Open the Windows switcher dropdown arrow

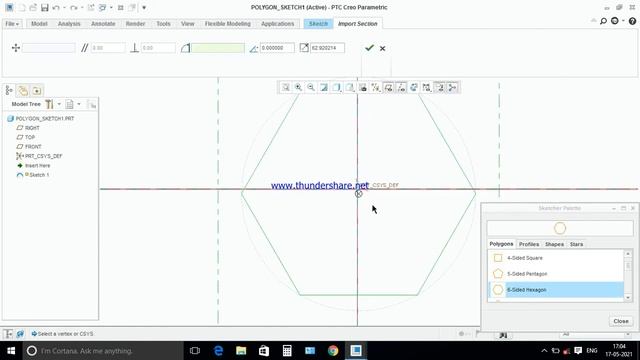(111, 7)
